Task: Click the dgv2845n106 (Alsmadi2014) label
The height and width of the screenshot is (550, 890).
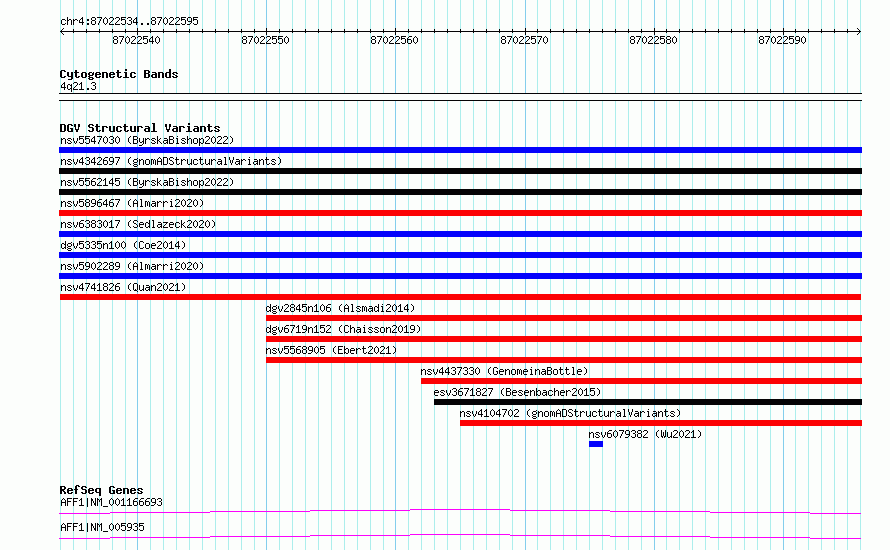Action: (340, 308)
